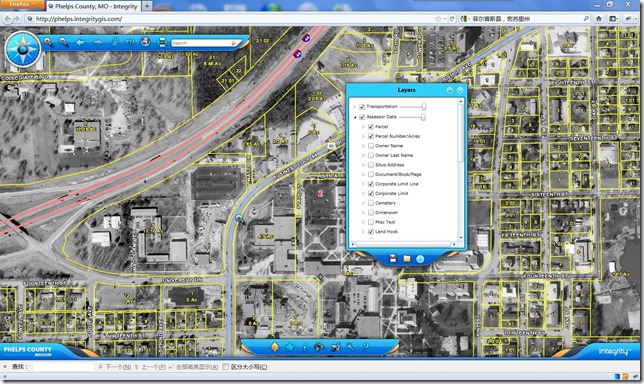
Task: Bookmark page with the star icon
Action: click(438, 18)
